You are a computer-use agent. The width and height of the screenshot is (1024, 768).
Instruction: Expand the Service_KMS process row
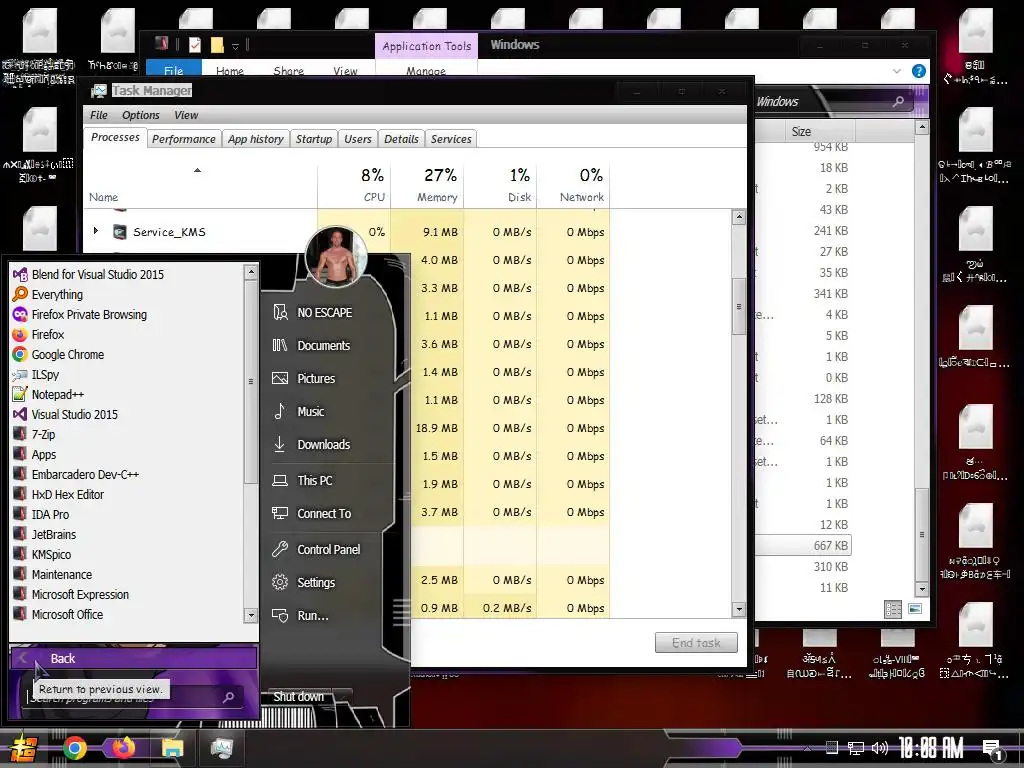(96, 231)
